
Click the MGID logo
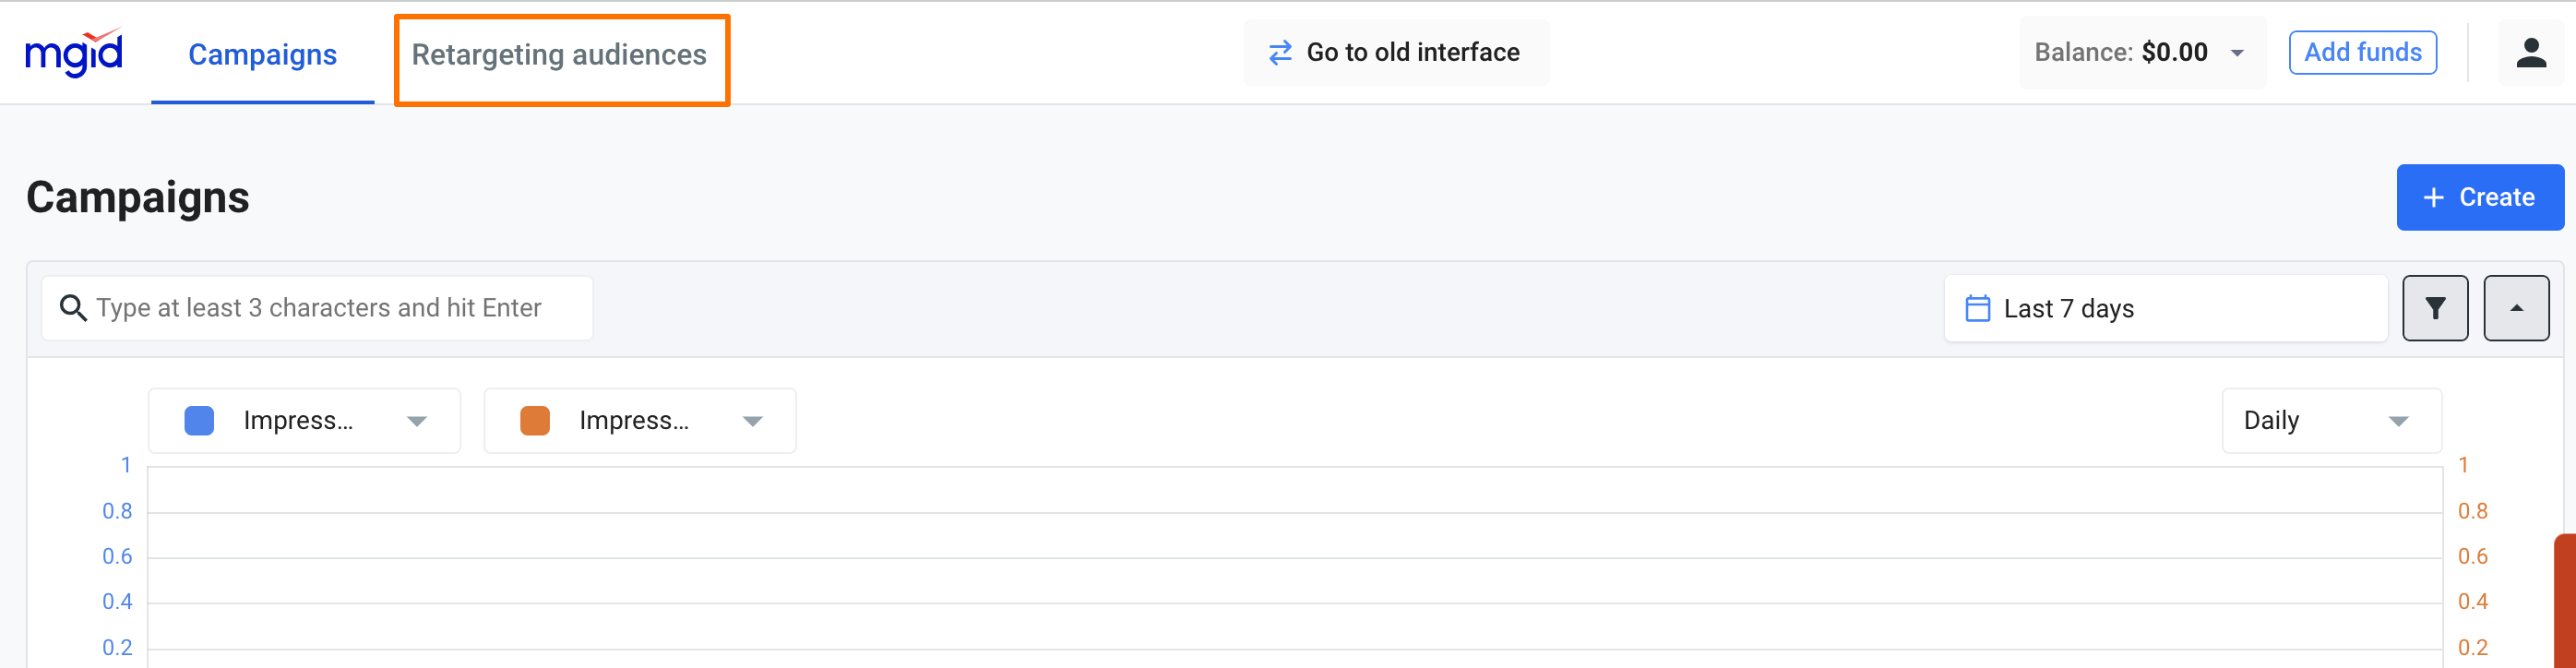pos(73,53)
